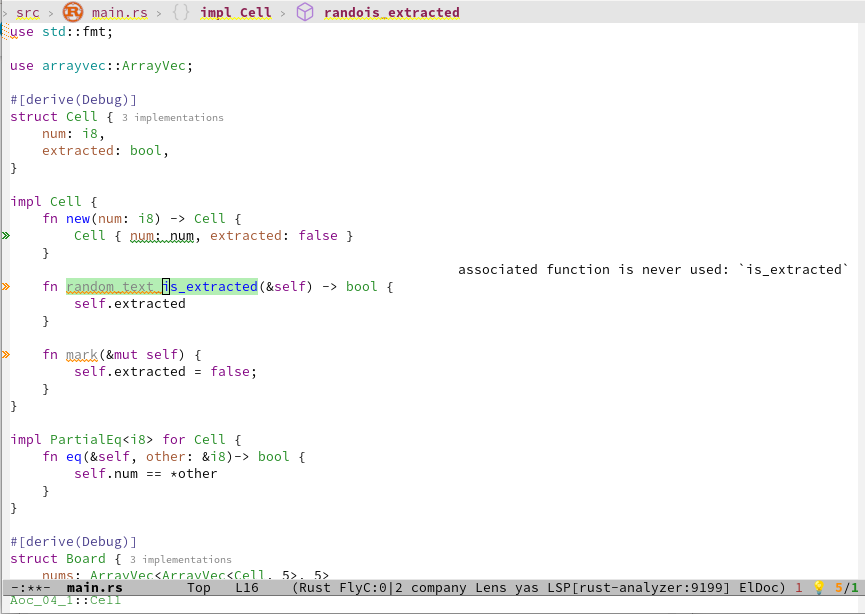Click the underlined 'mark' function name

82,354
